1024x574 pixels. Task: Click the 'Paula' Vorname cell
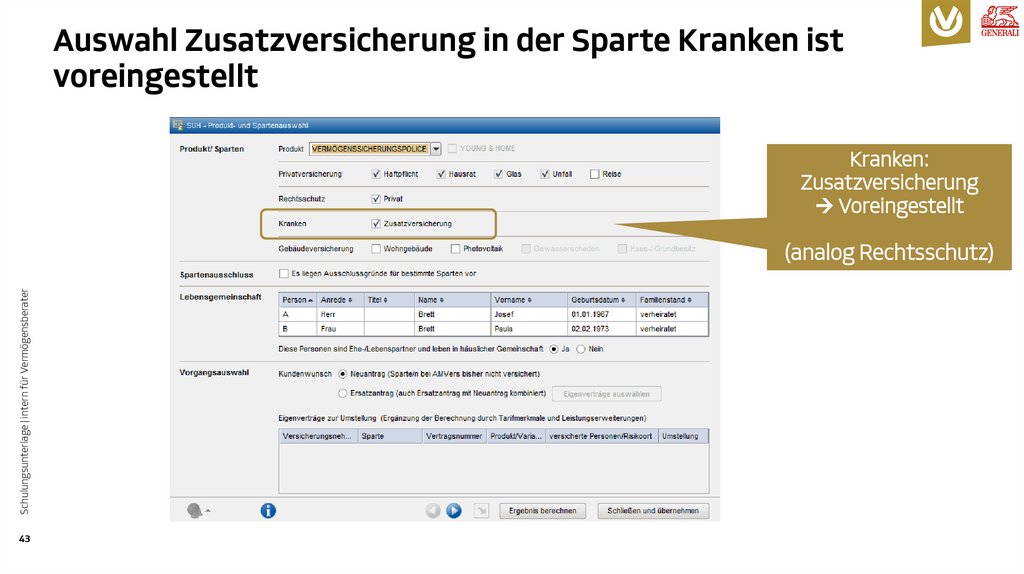(529, 329)
